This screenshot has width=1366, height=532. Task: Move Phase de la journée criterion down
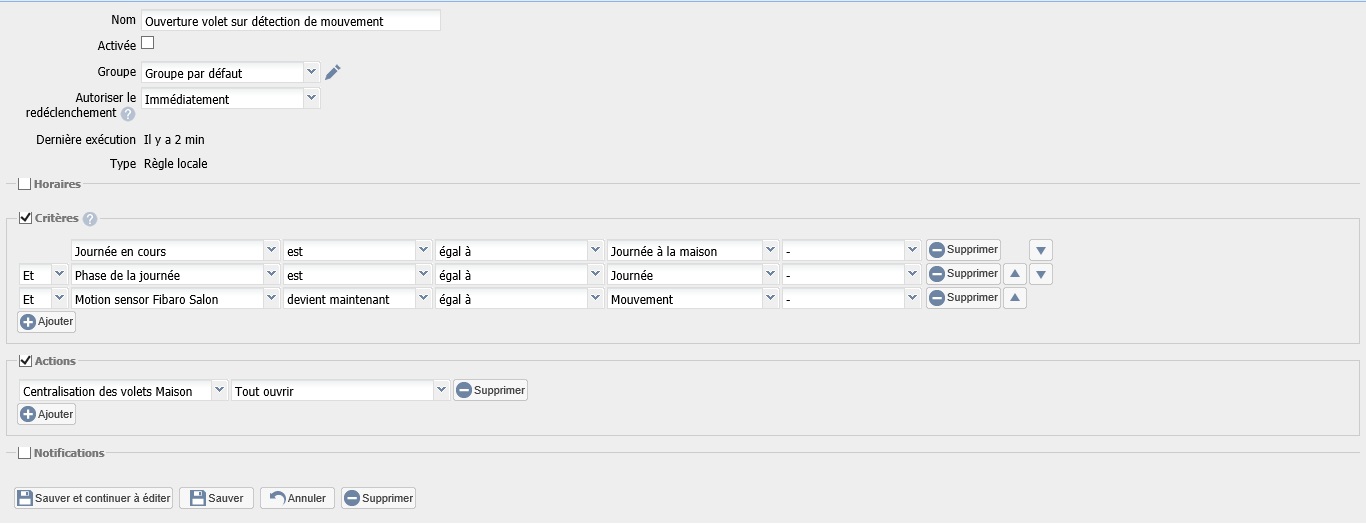[x=1041, y=274]
